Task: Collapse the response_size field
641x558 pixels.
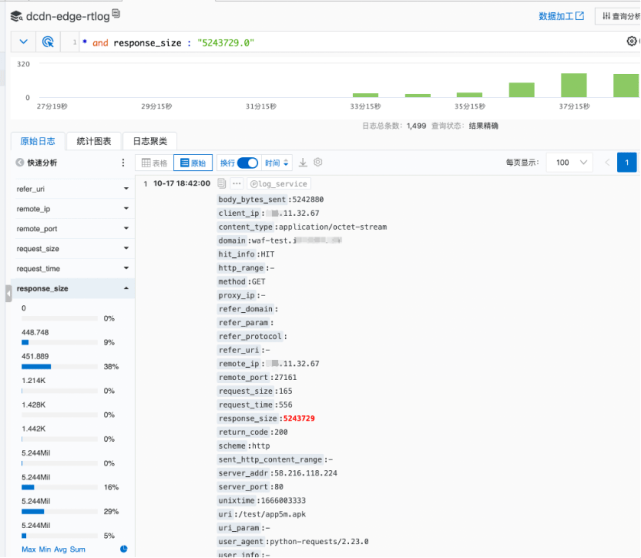Action: 126,289
